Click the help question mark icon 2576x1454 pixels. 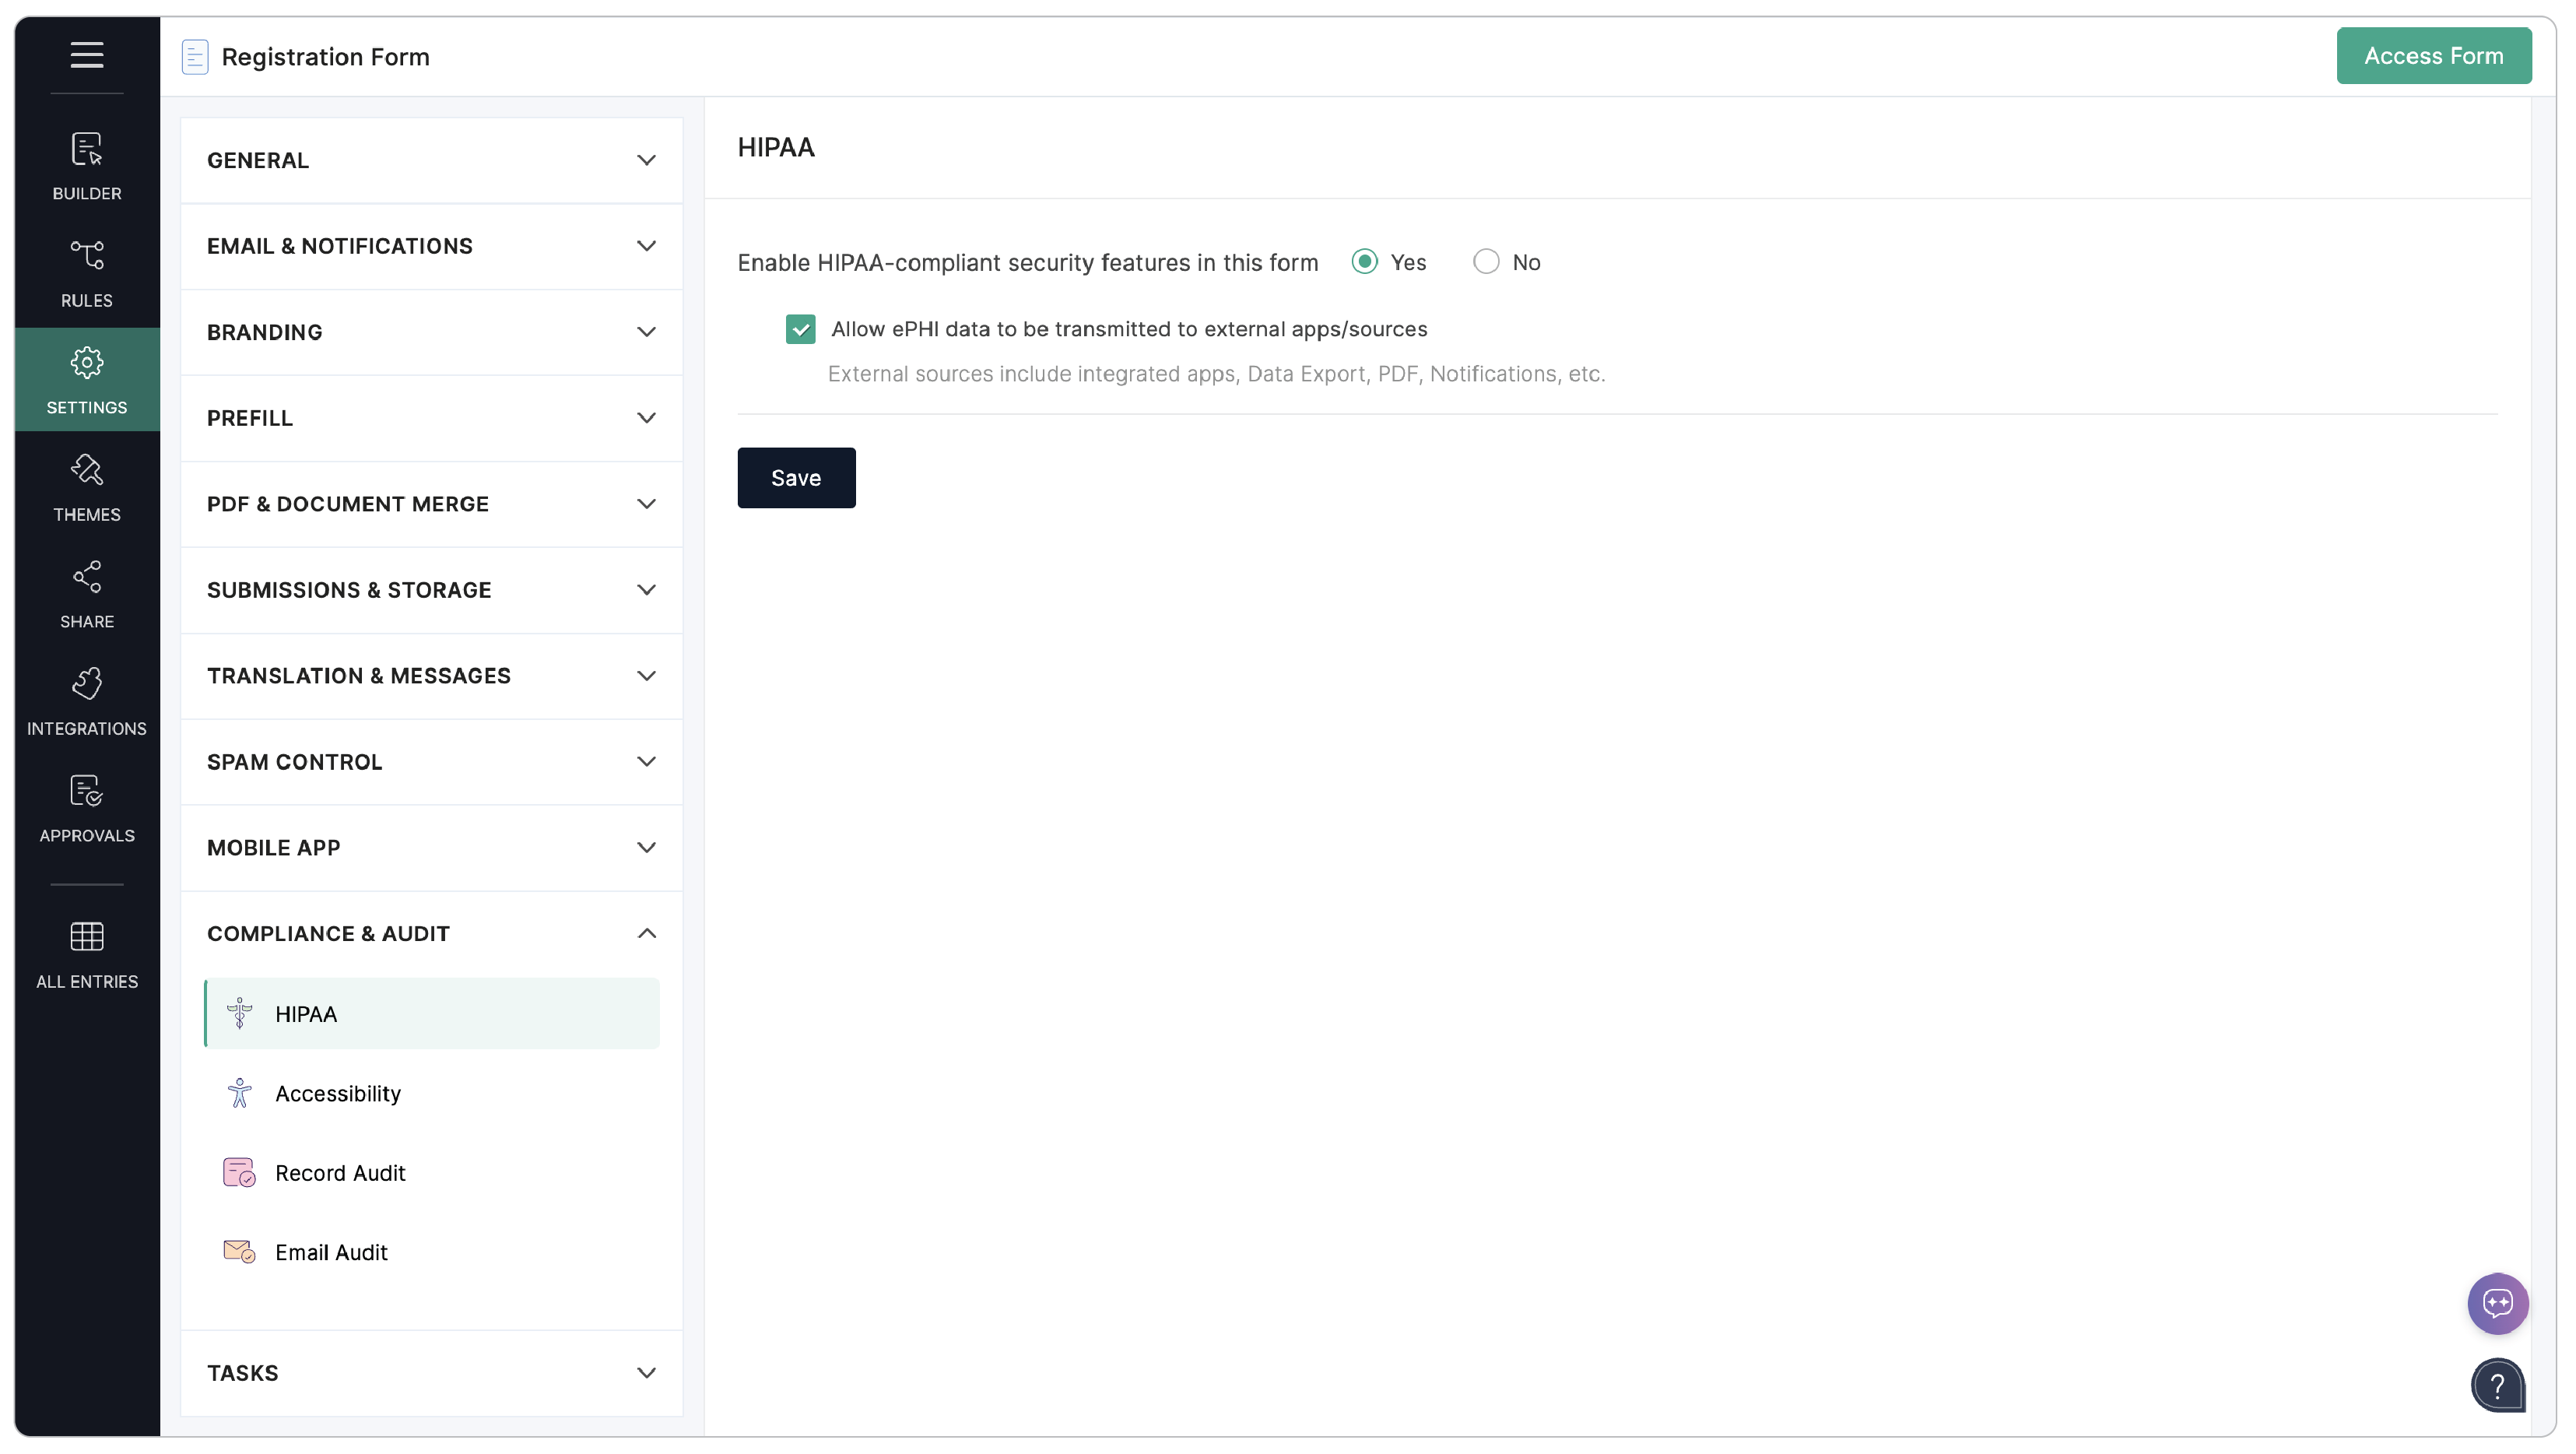pos(2497,1385)
